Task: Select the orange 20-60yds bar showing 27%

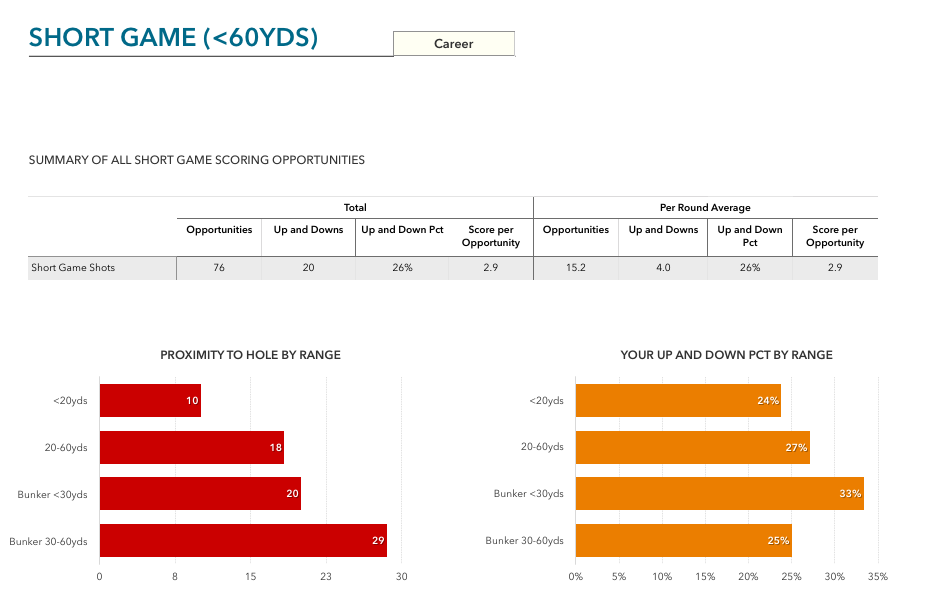Action: 692,447
